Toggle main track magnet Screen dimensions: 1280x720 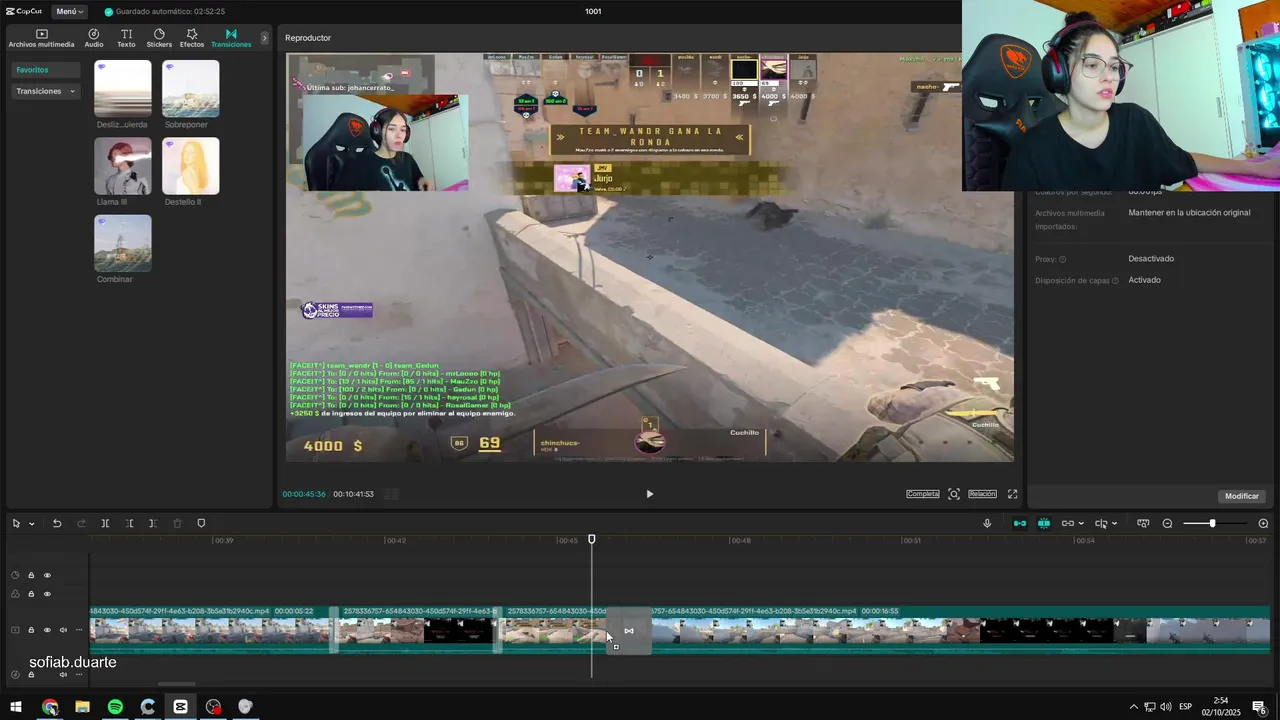[x=1020, y=524]
